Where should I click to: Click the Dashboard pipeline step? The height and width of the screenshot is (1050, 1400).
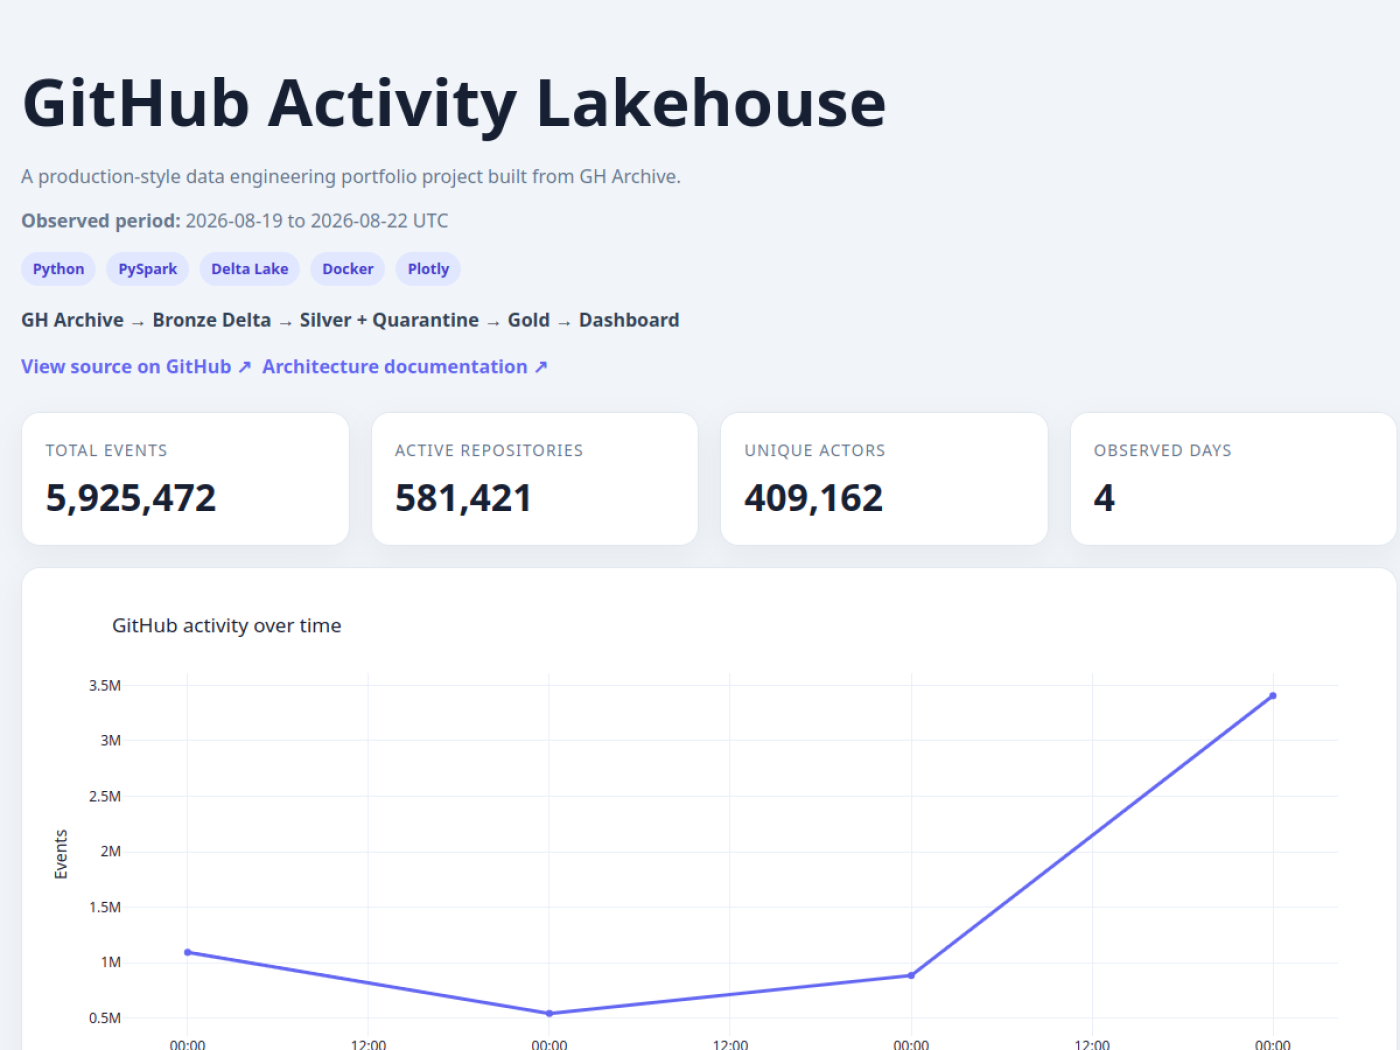pos(629,320)
